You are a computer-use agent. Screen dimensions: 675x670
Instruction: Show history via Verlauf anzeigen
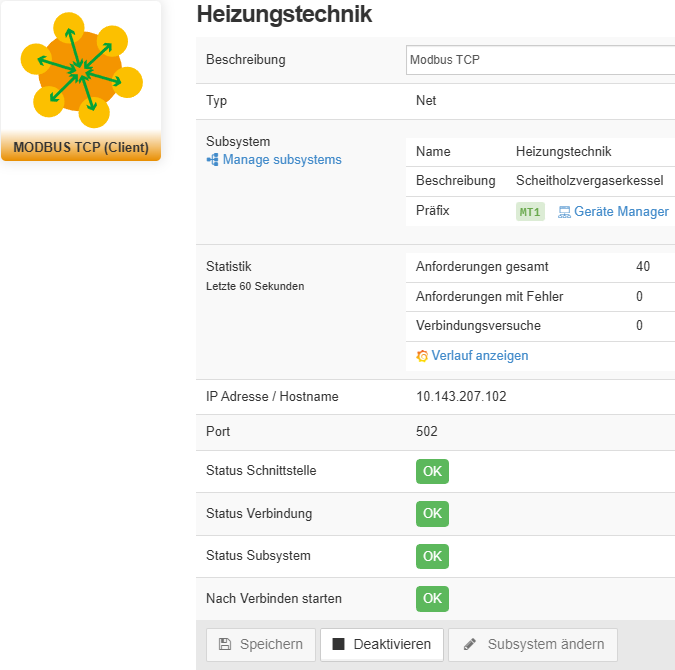coord(480,356)
